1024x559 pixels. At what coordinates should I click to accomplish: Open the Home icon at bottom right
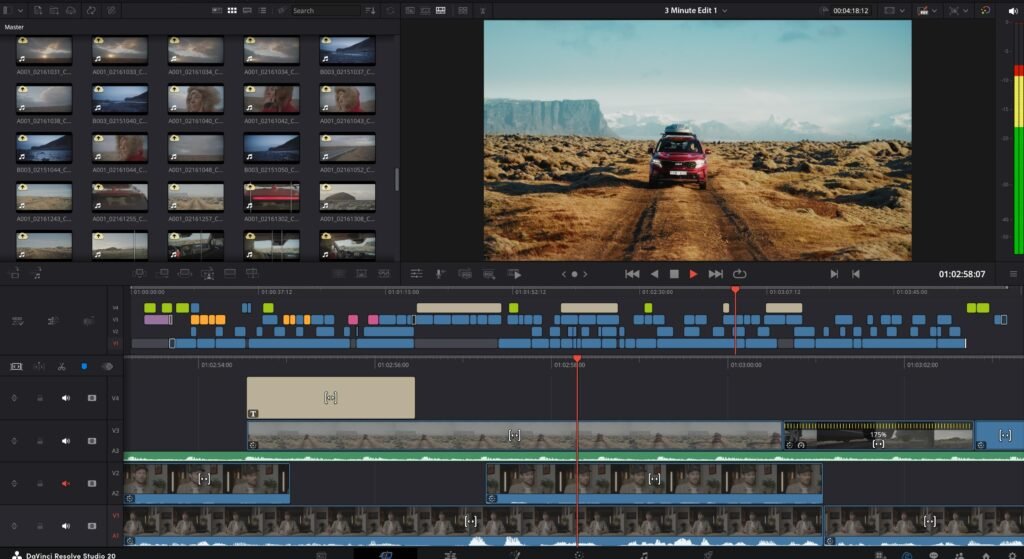click(x=986, y=555)
